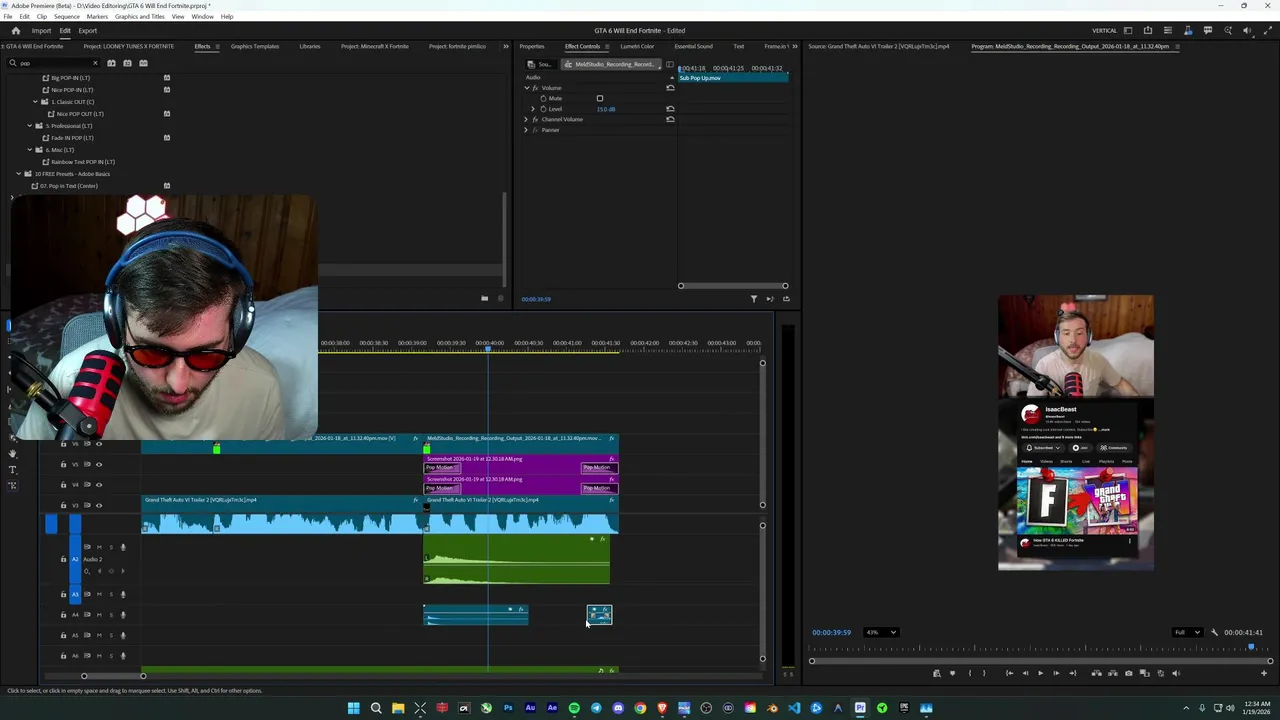Click the Level value 15.0 dB
The image size is (1280, 720).
tap(606, 109)
